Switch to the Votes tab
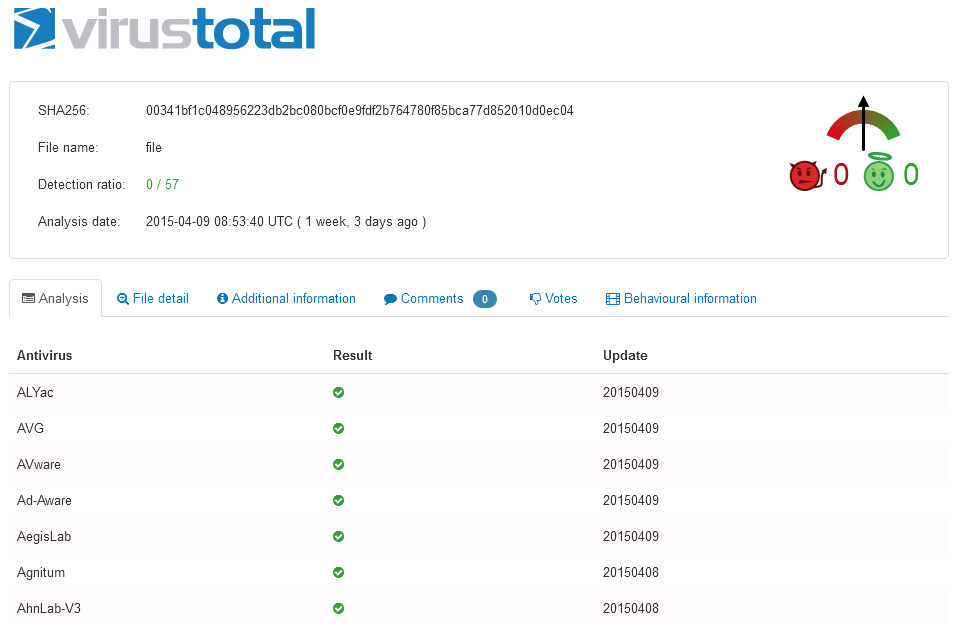This screenshot has width=960, height=628. 553,298
